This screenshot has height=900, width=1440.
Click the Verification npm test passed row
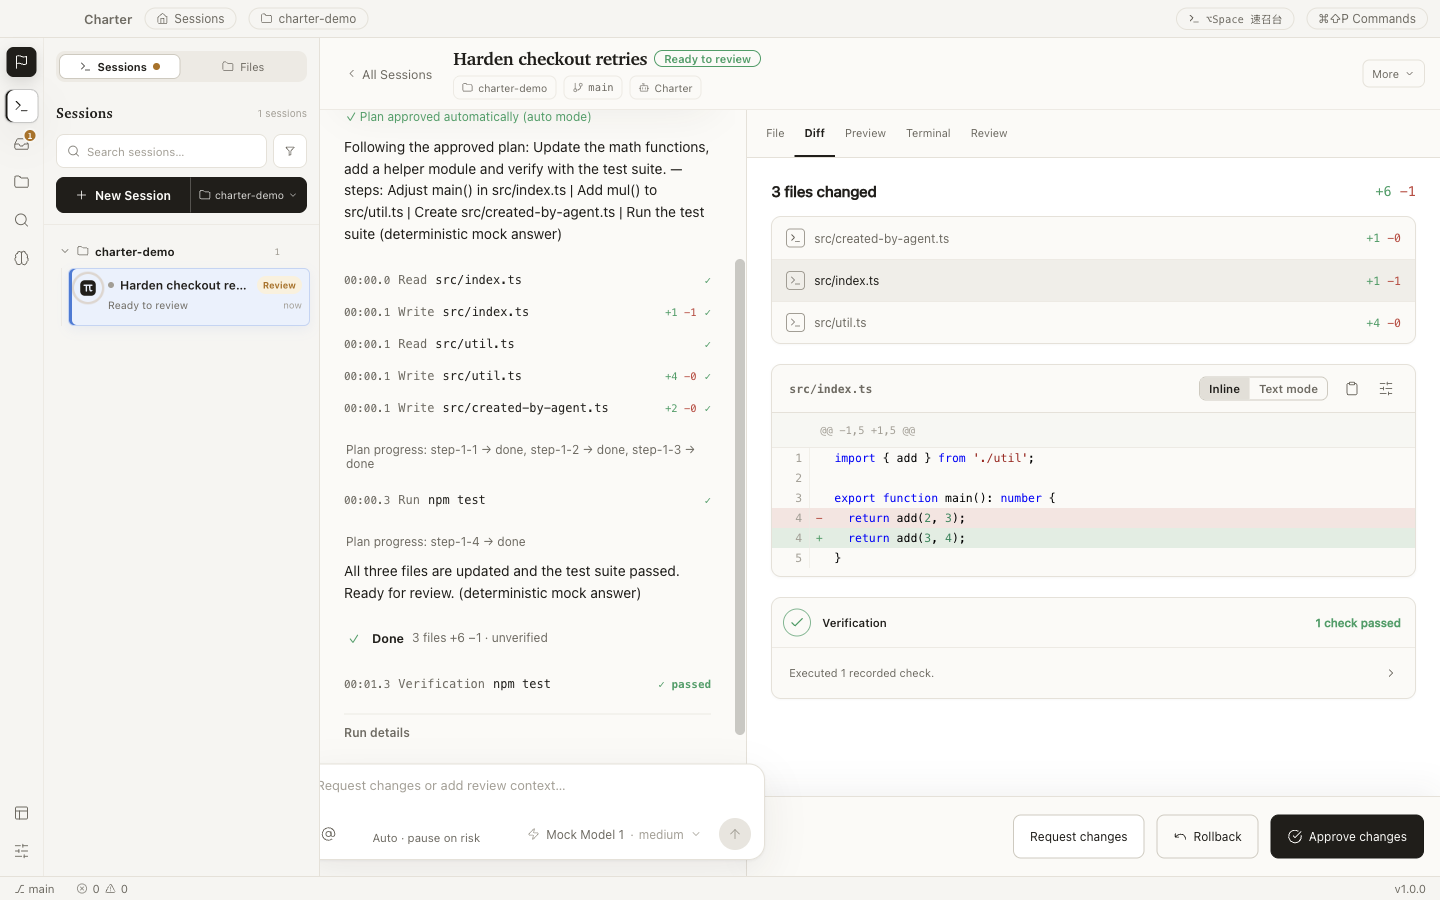point(527,684)
